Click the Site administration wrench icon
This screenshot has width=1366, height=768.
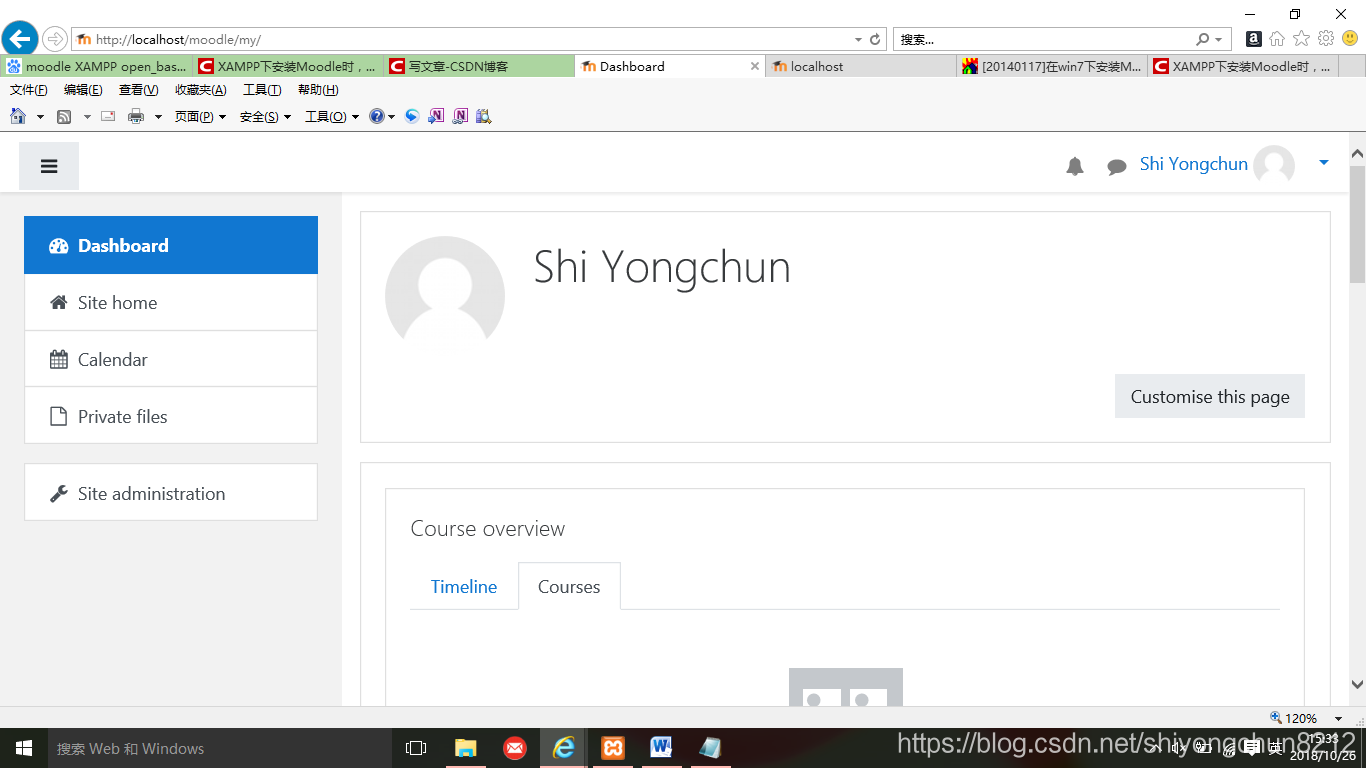[58, 492]
